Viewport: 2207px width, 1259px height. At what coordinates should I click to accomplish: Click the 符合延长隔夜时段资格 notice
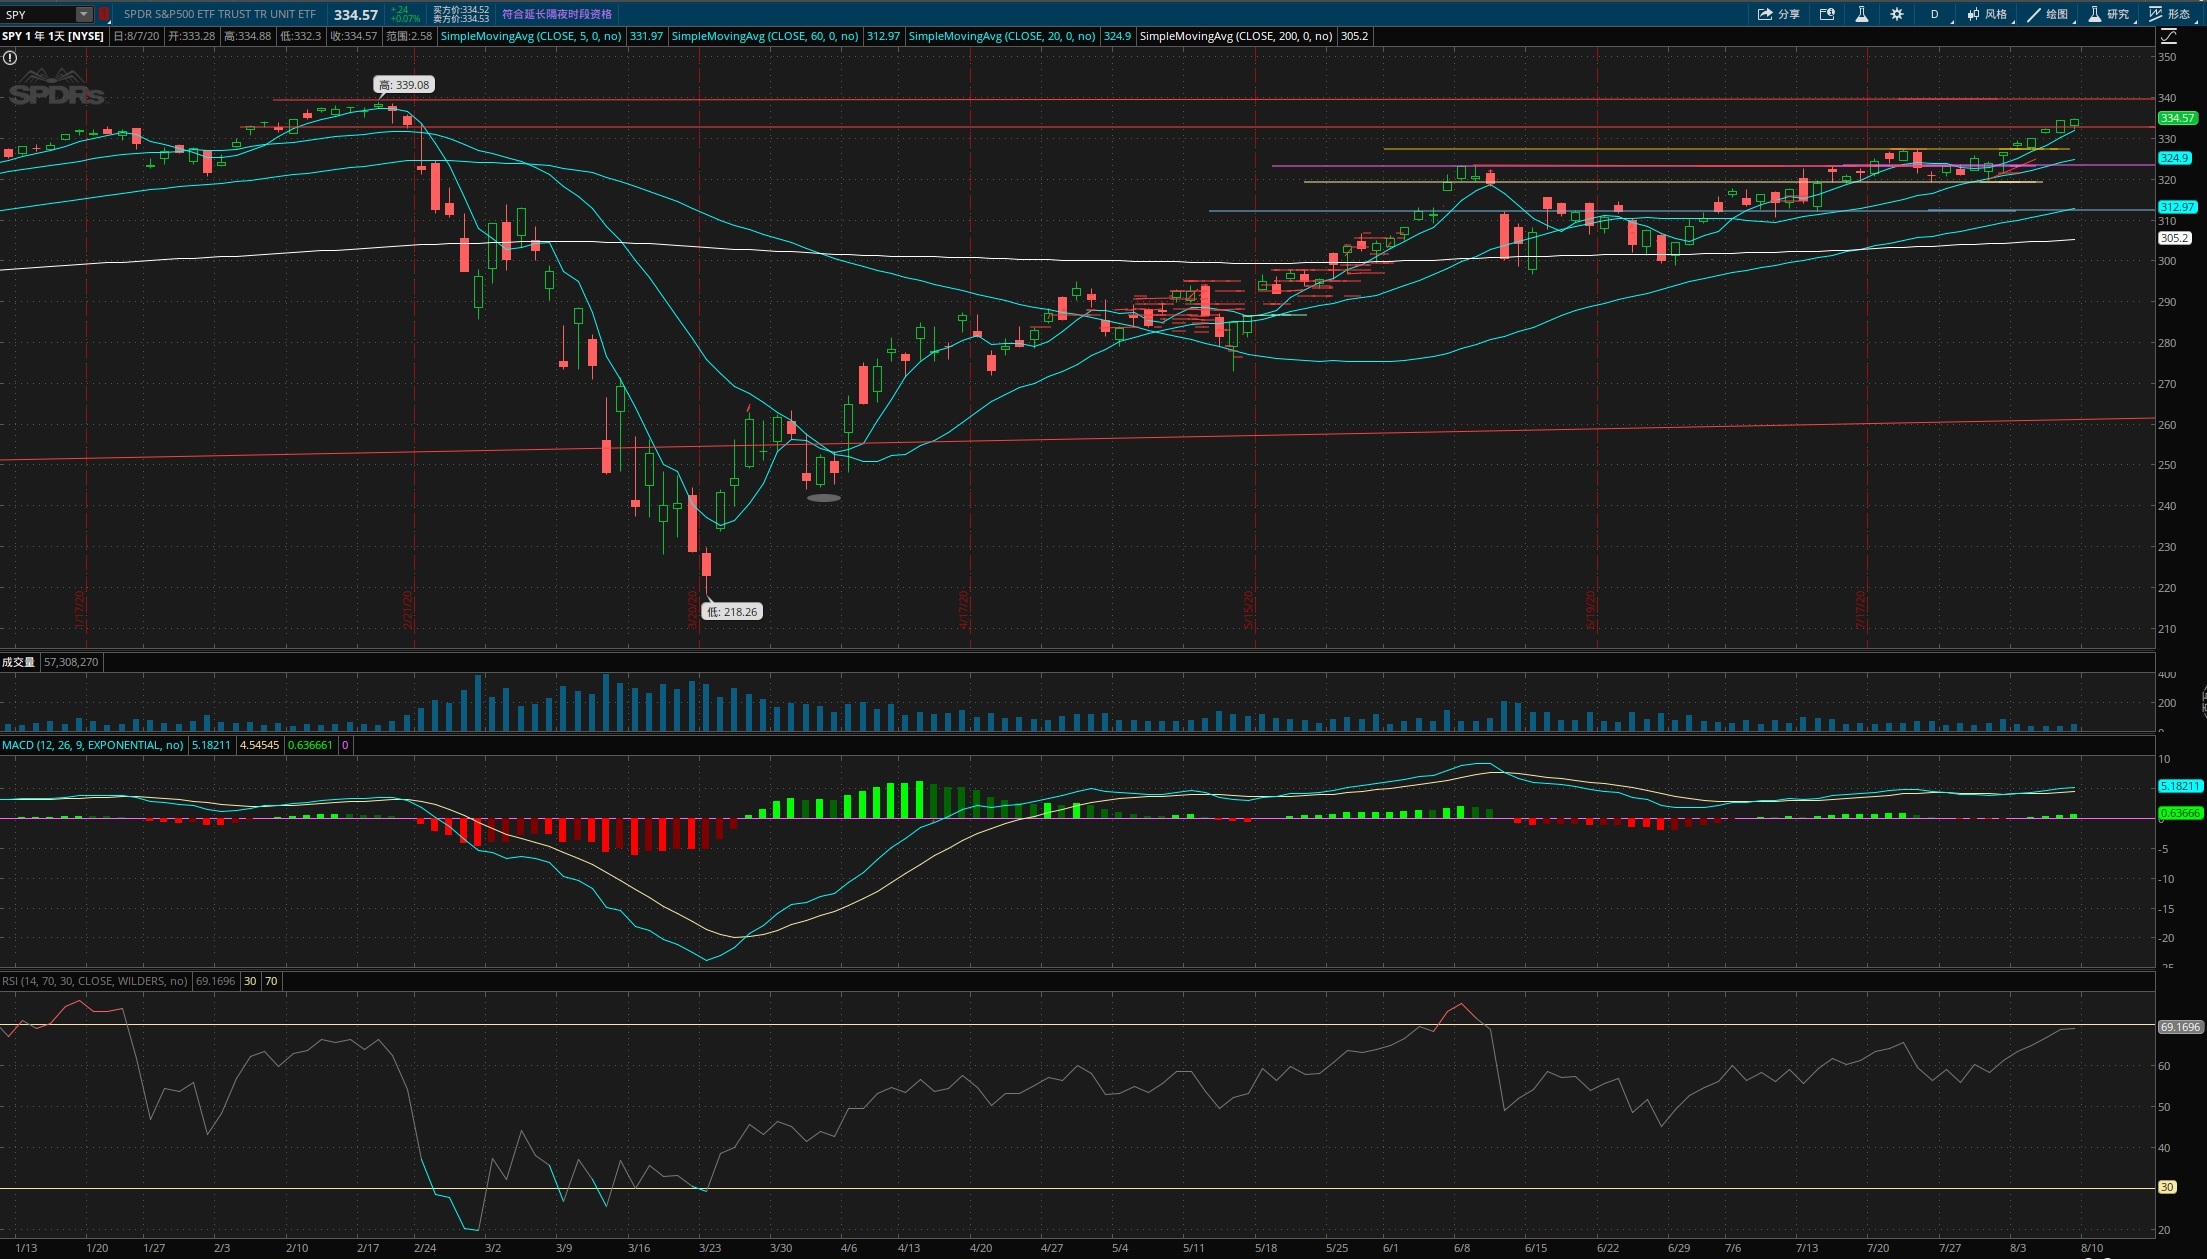pos(557,14)
